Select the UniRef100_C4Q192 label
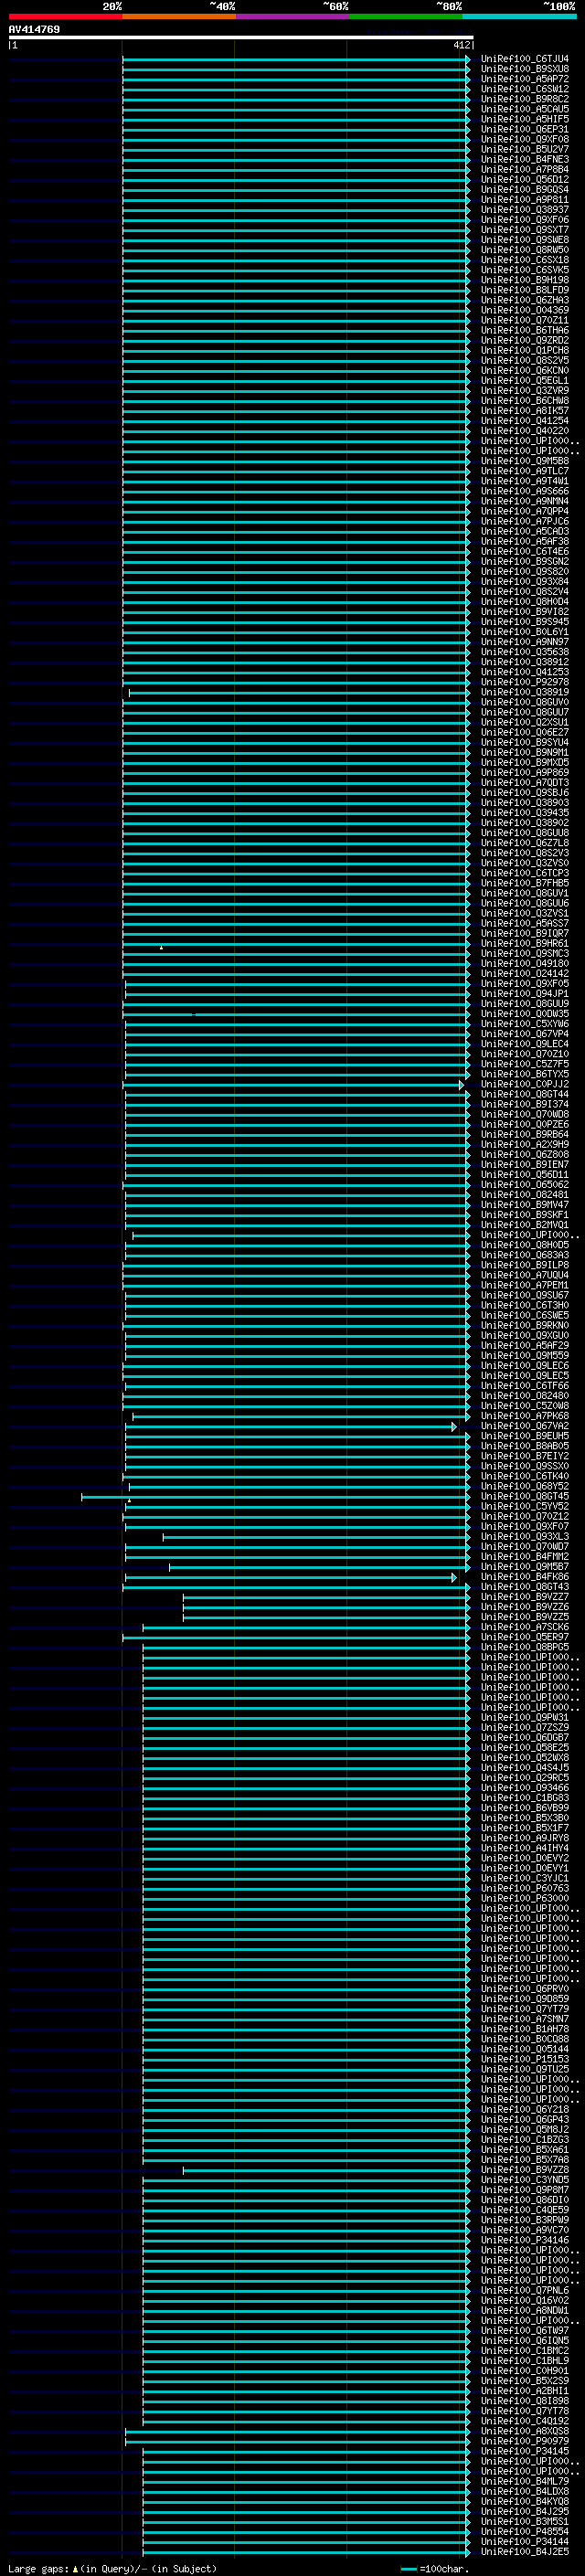 (524, 2421)
